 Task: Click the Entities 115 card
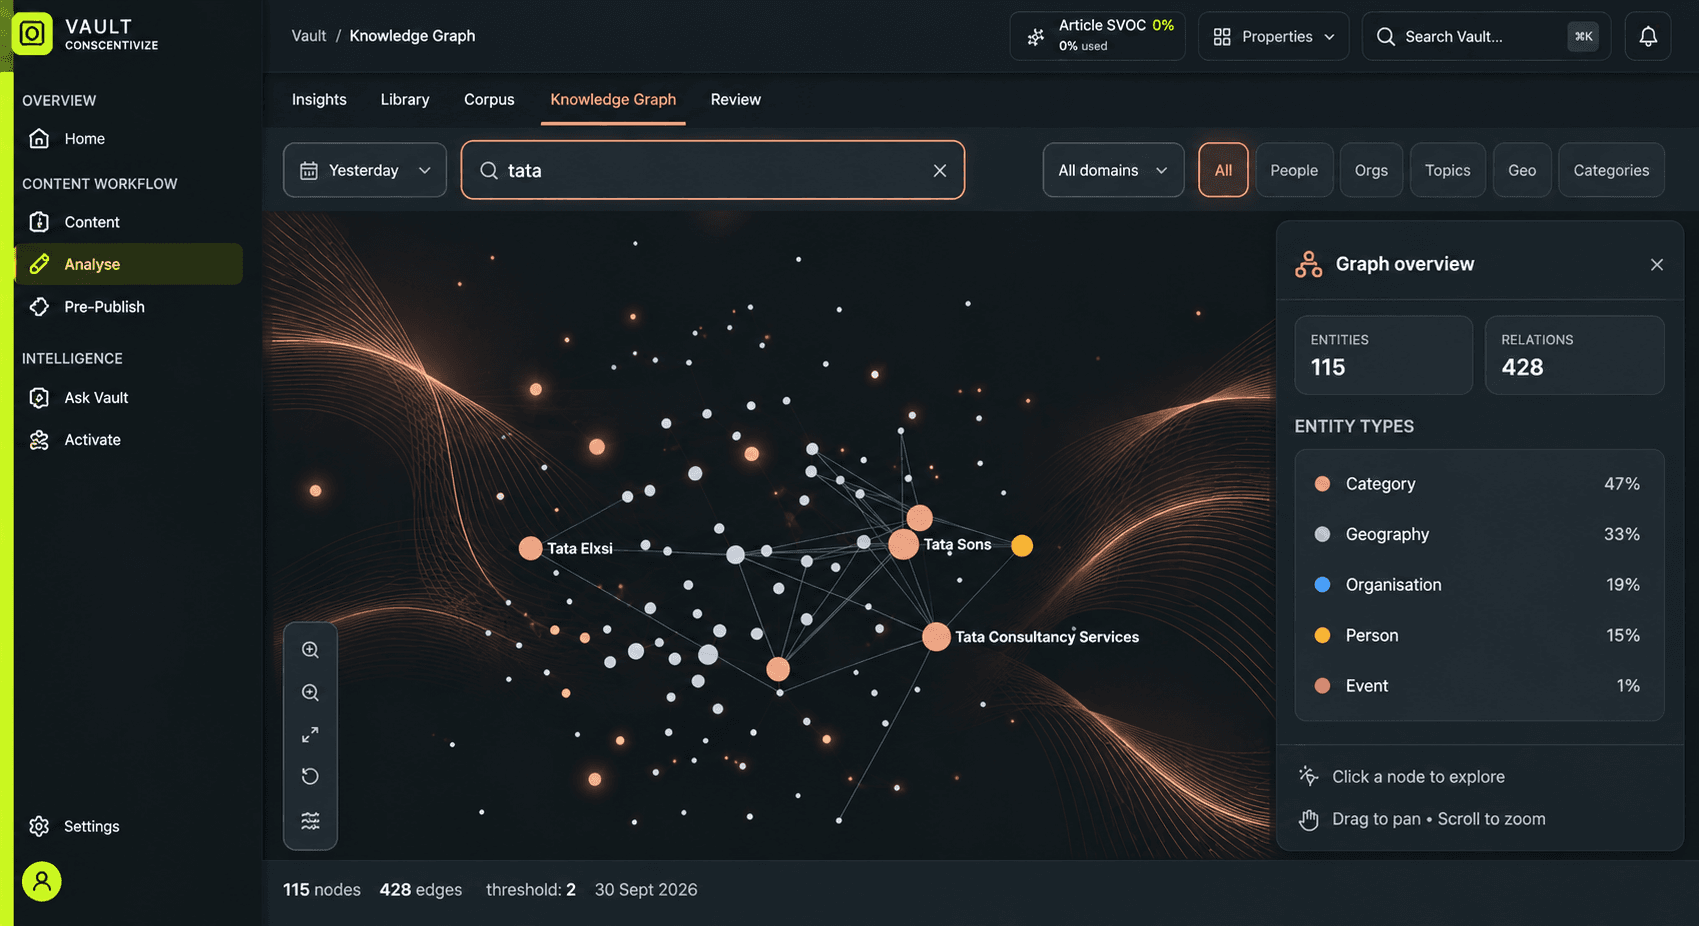point(1384,355)
